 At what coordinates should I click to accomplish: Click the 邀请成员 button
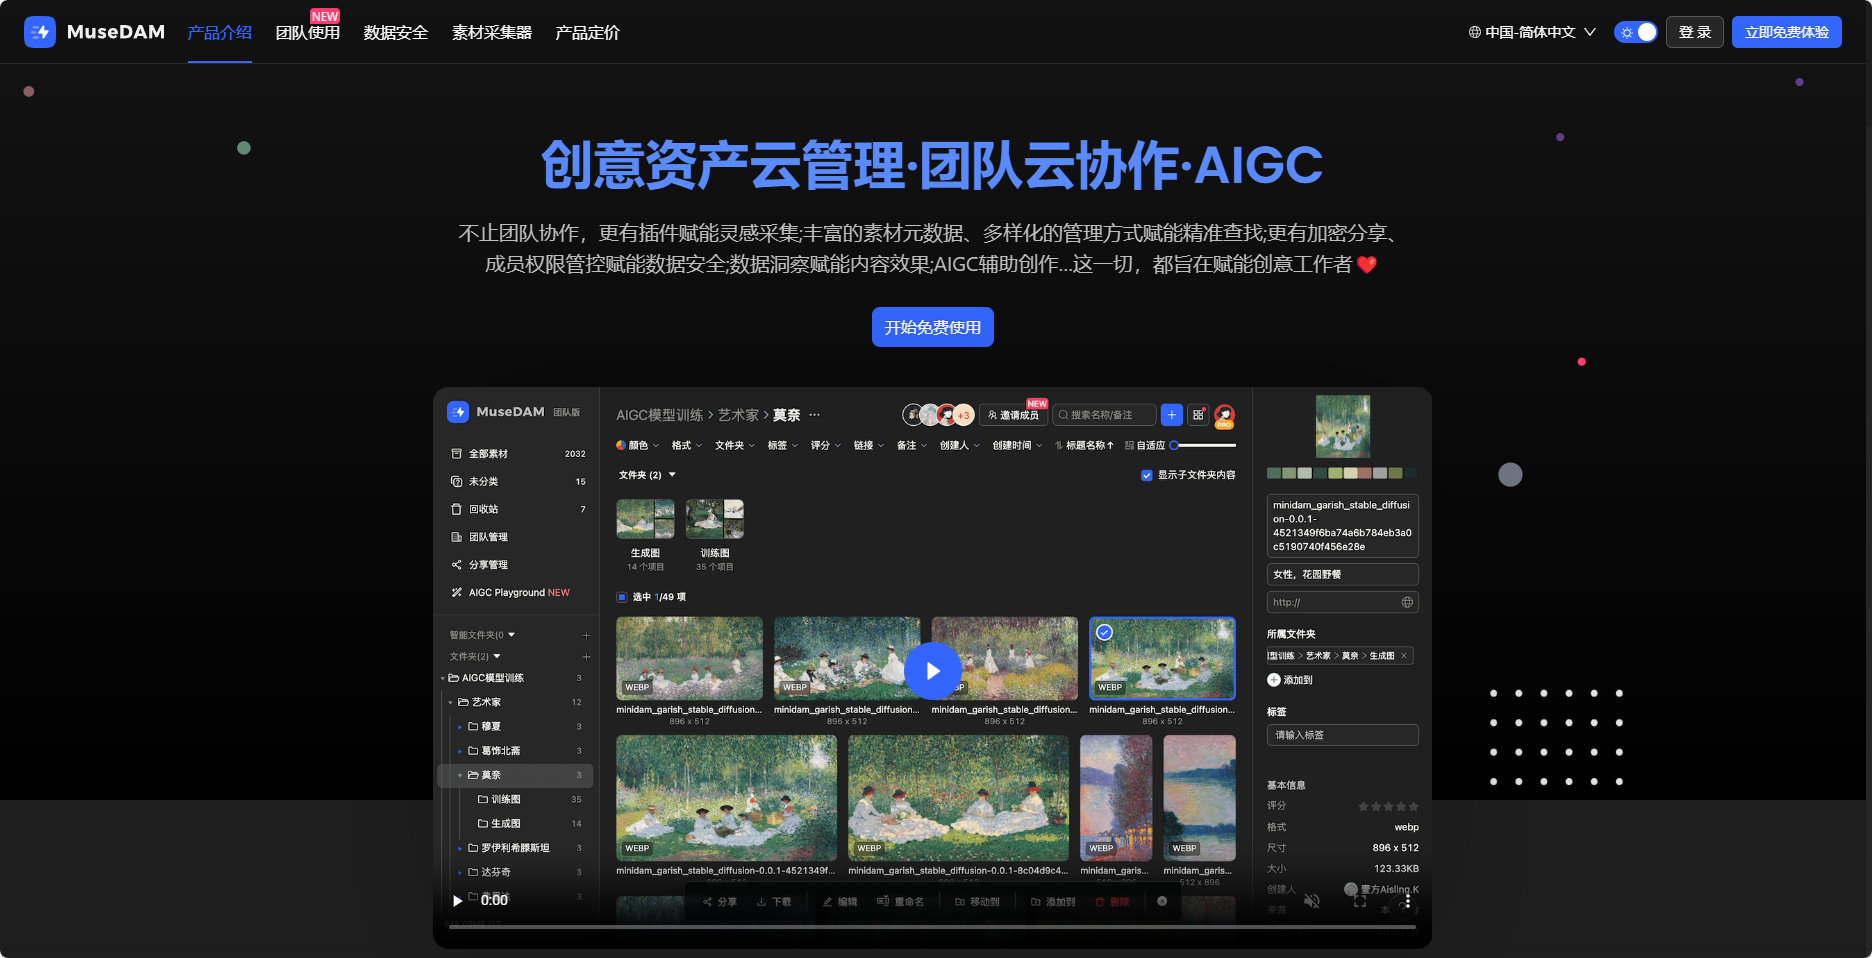(1014, 415)
